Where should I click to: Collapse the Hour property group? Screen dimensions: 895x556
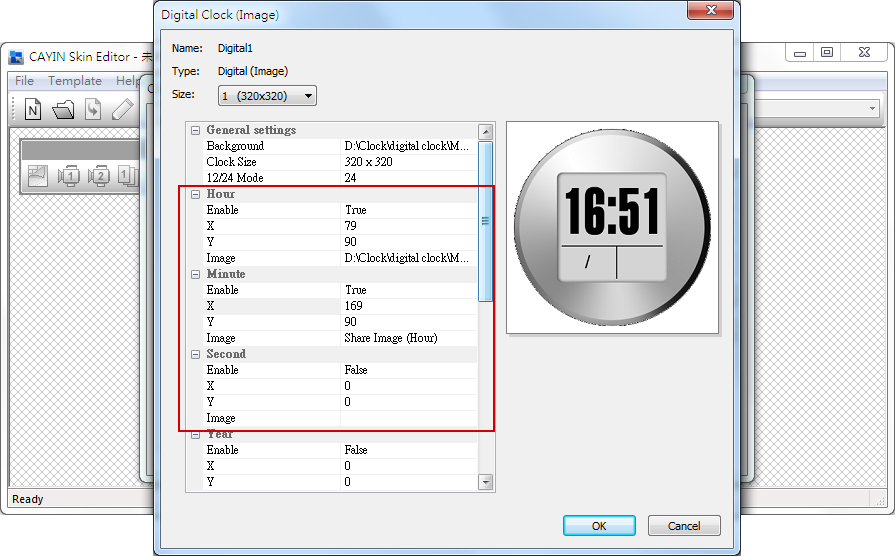click(x=195, y=194)
